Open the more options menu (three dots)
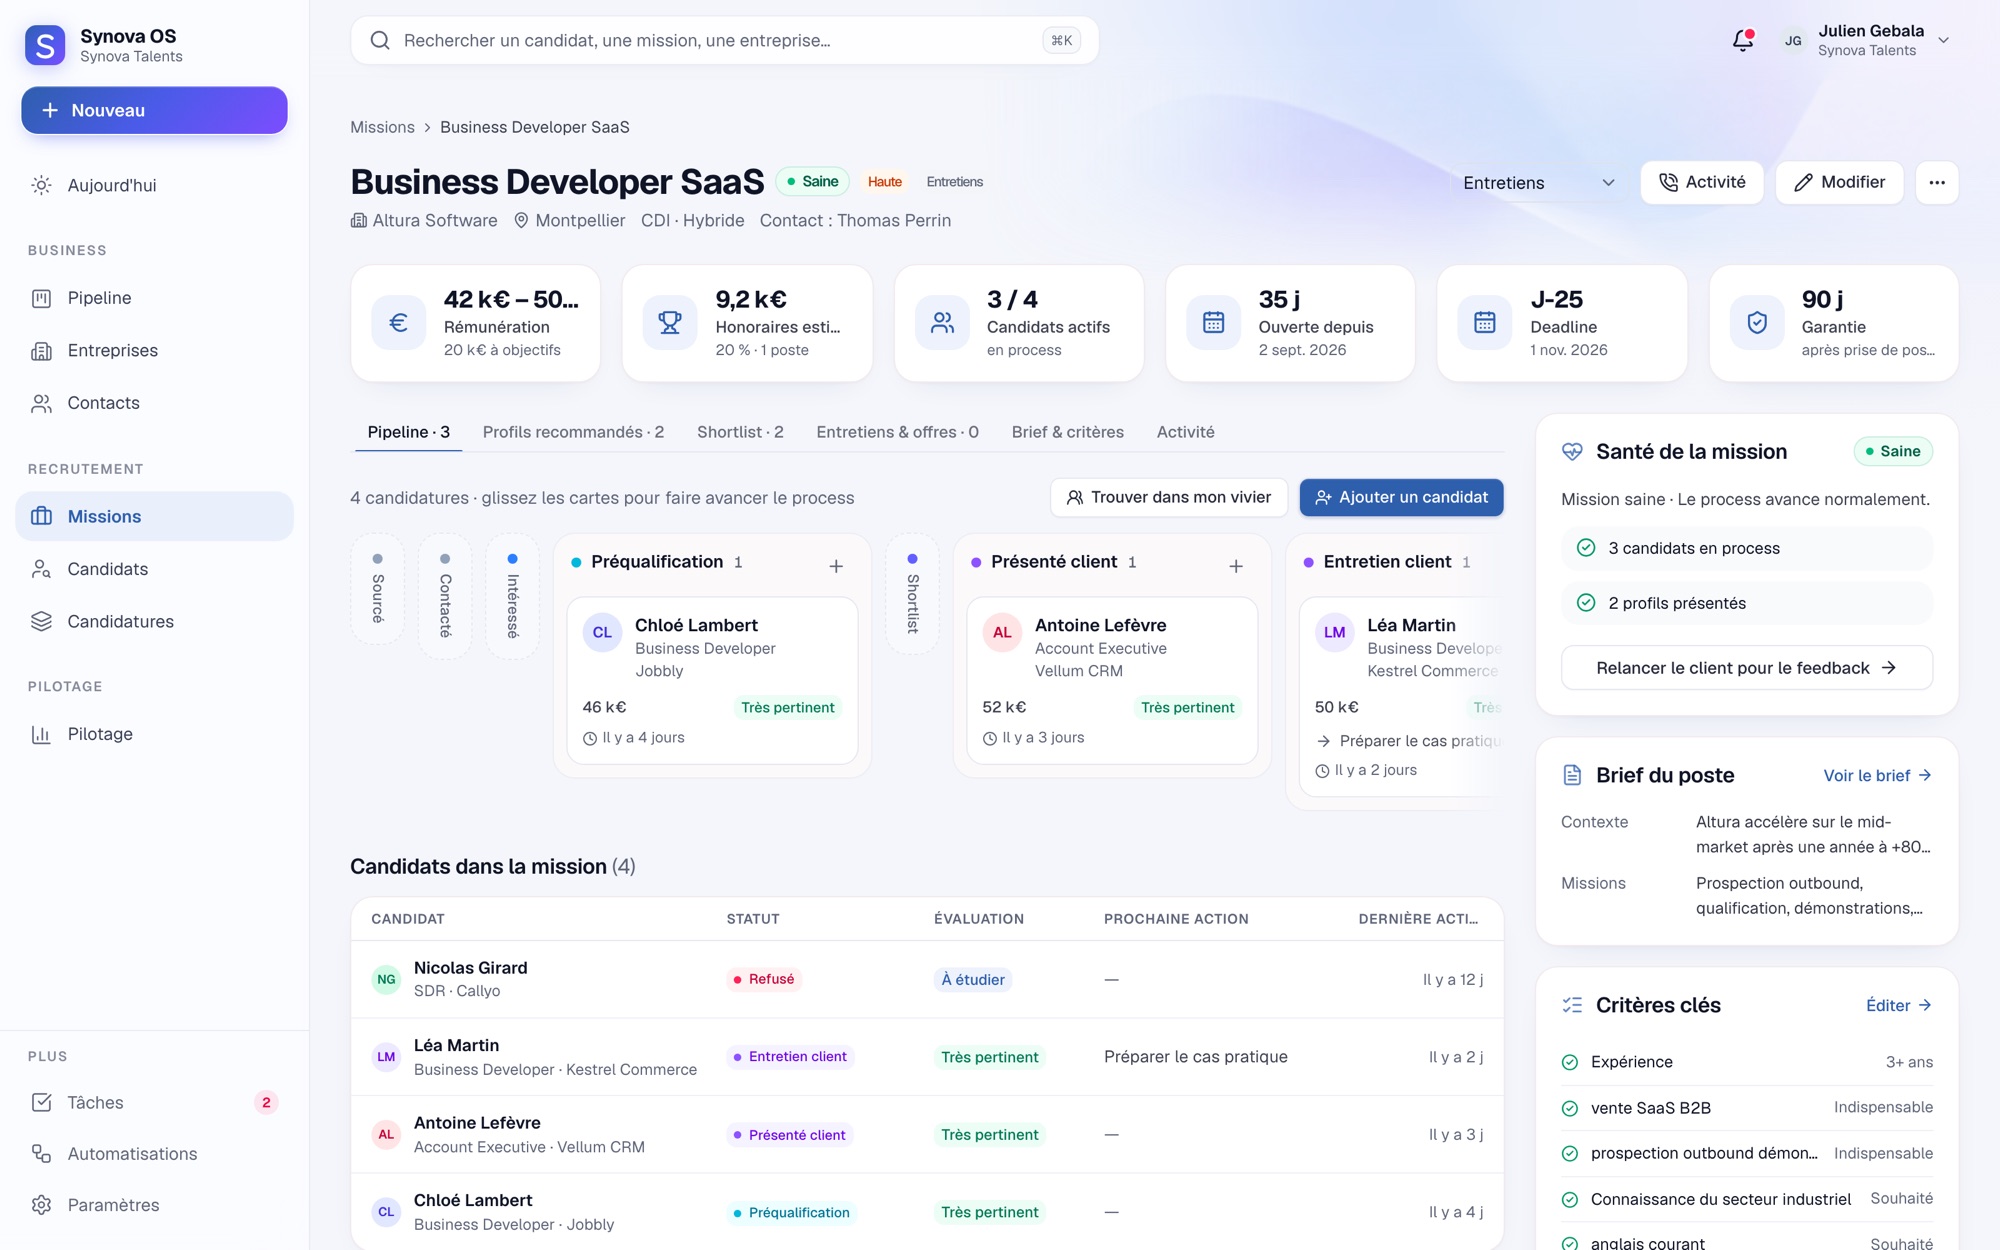Screen dimensions: 2000x1250 1937,183
